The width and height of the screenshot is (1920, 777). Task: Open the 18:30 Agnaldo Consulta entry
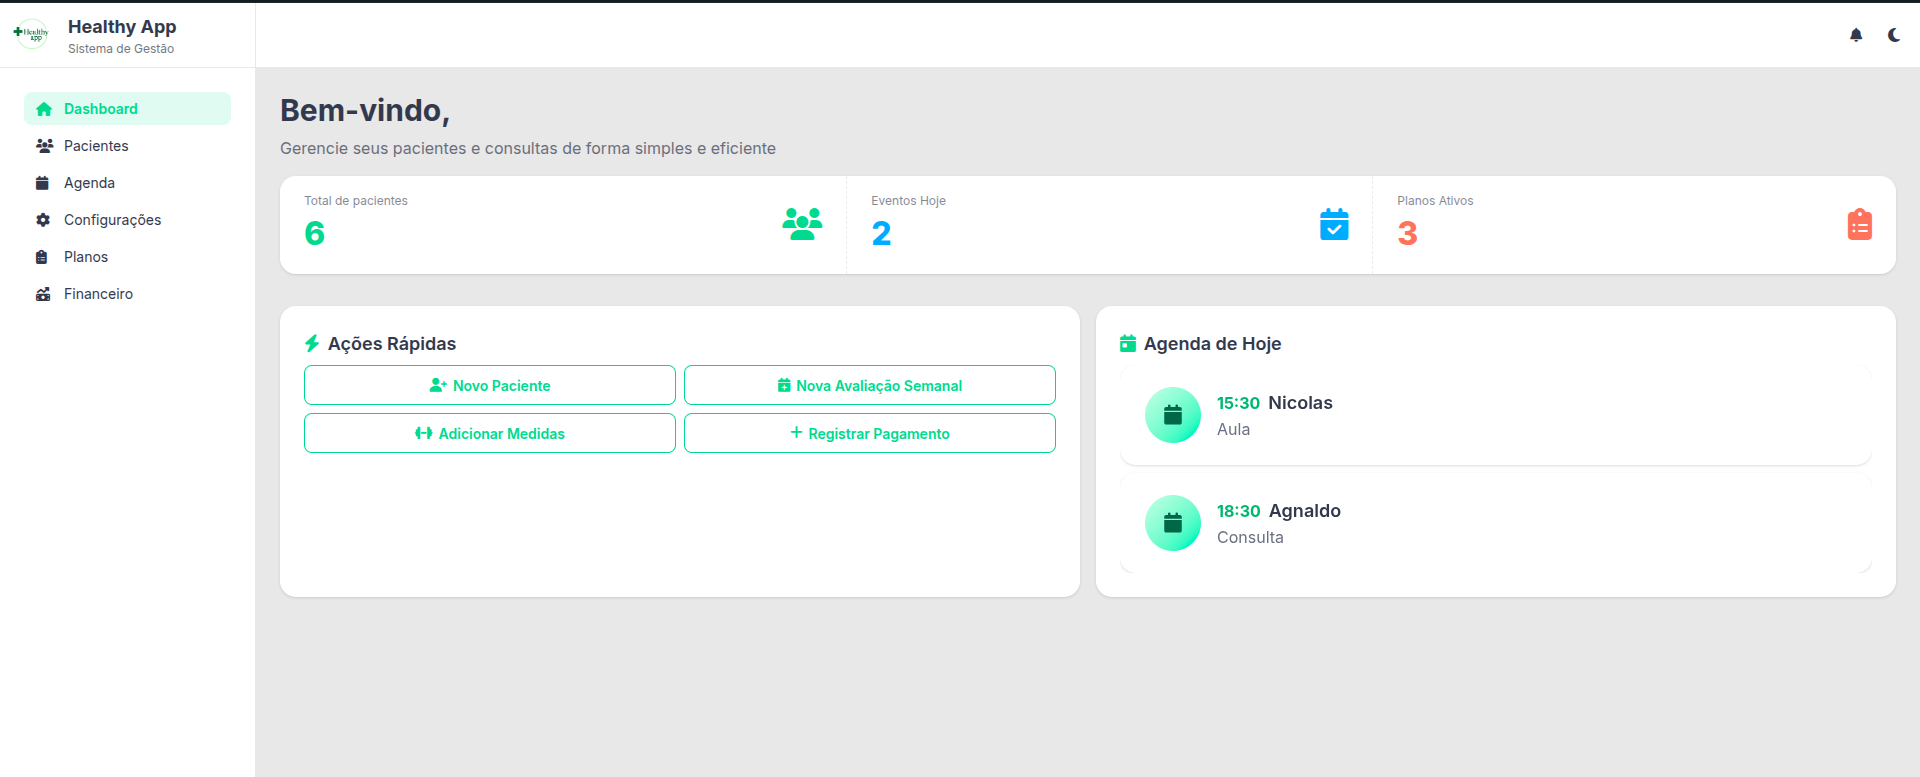pos(1496,523)
